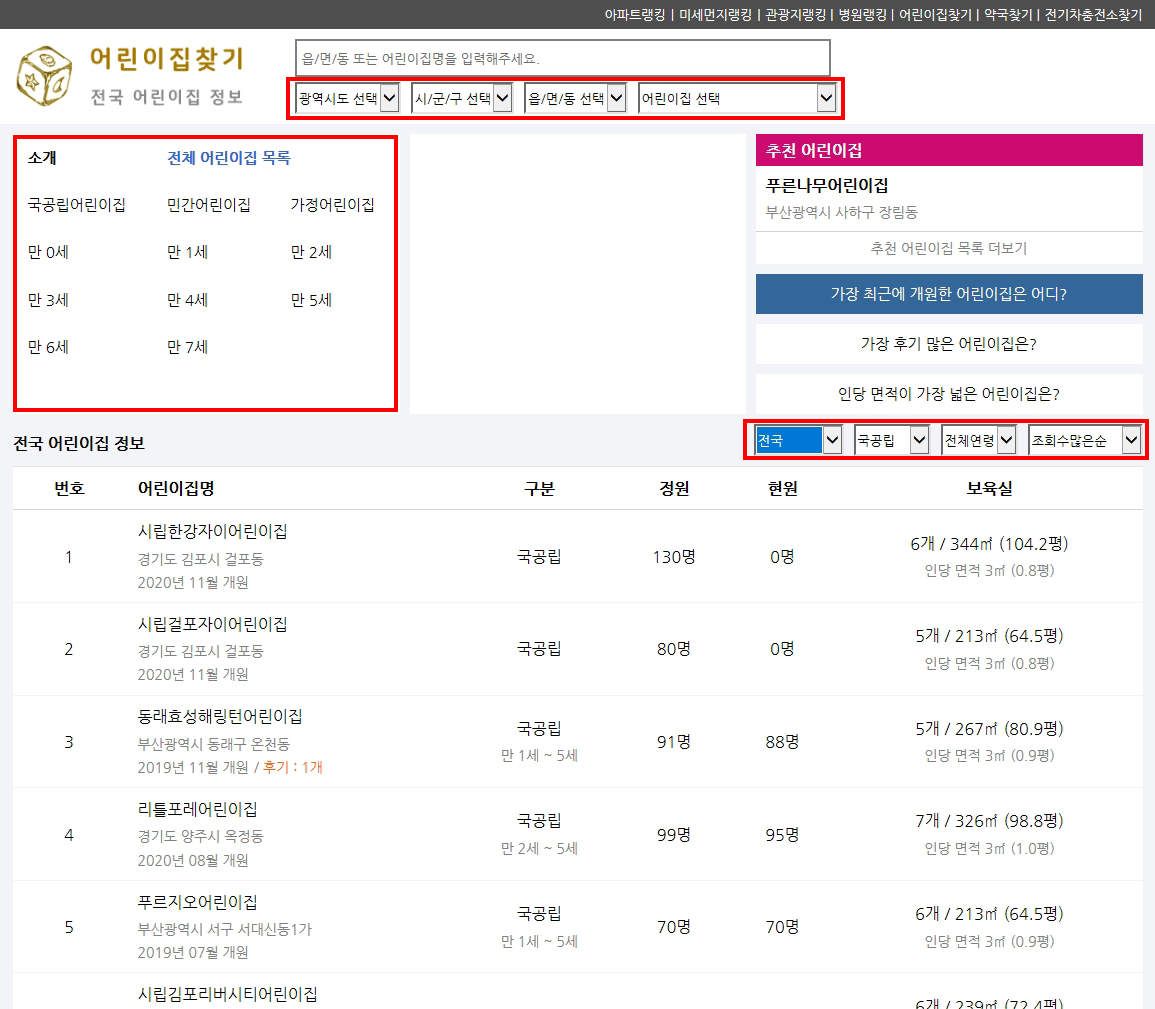This screenshot has height=1009, width=1155.
Task: Open the 읍/면/동 선택 dropdown
Action: (575, 98)
